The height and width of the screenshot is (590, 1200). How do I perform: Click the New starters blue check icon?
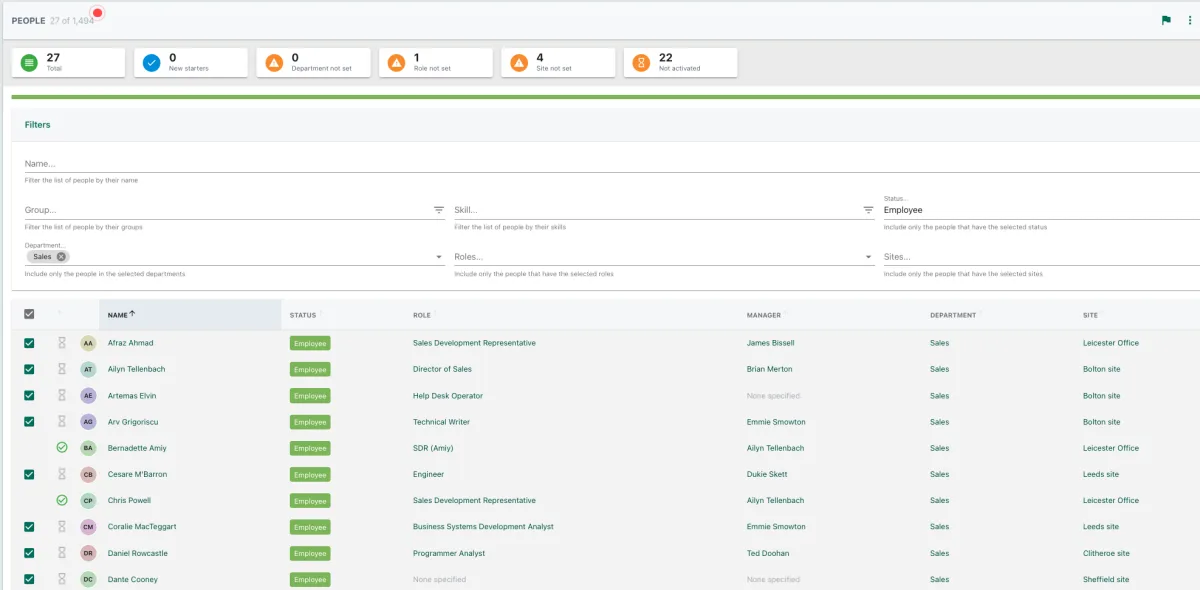152,63
